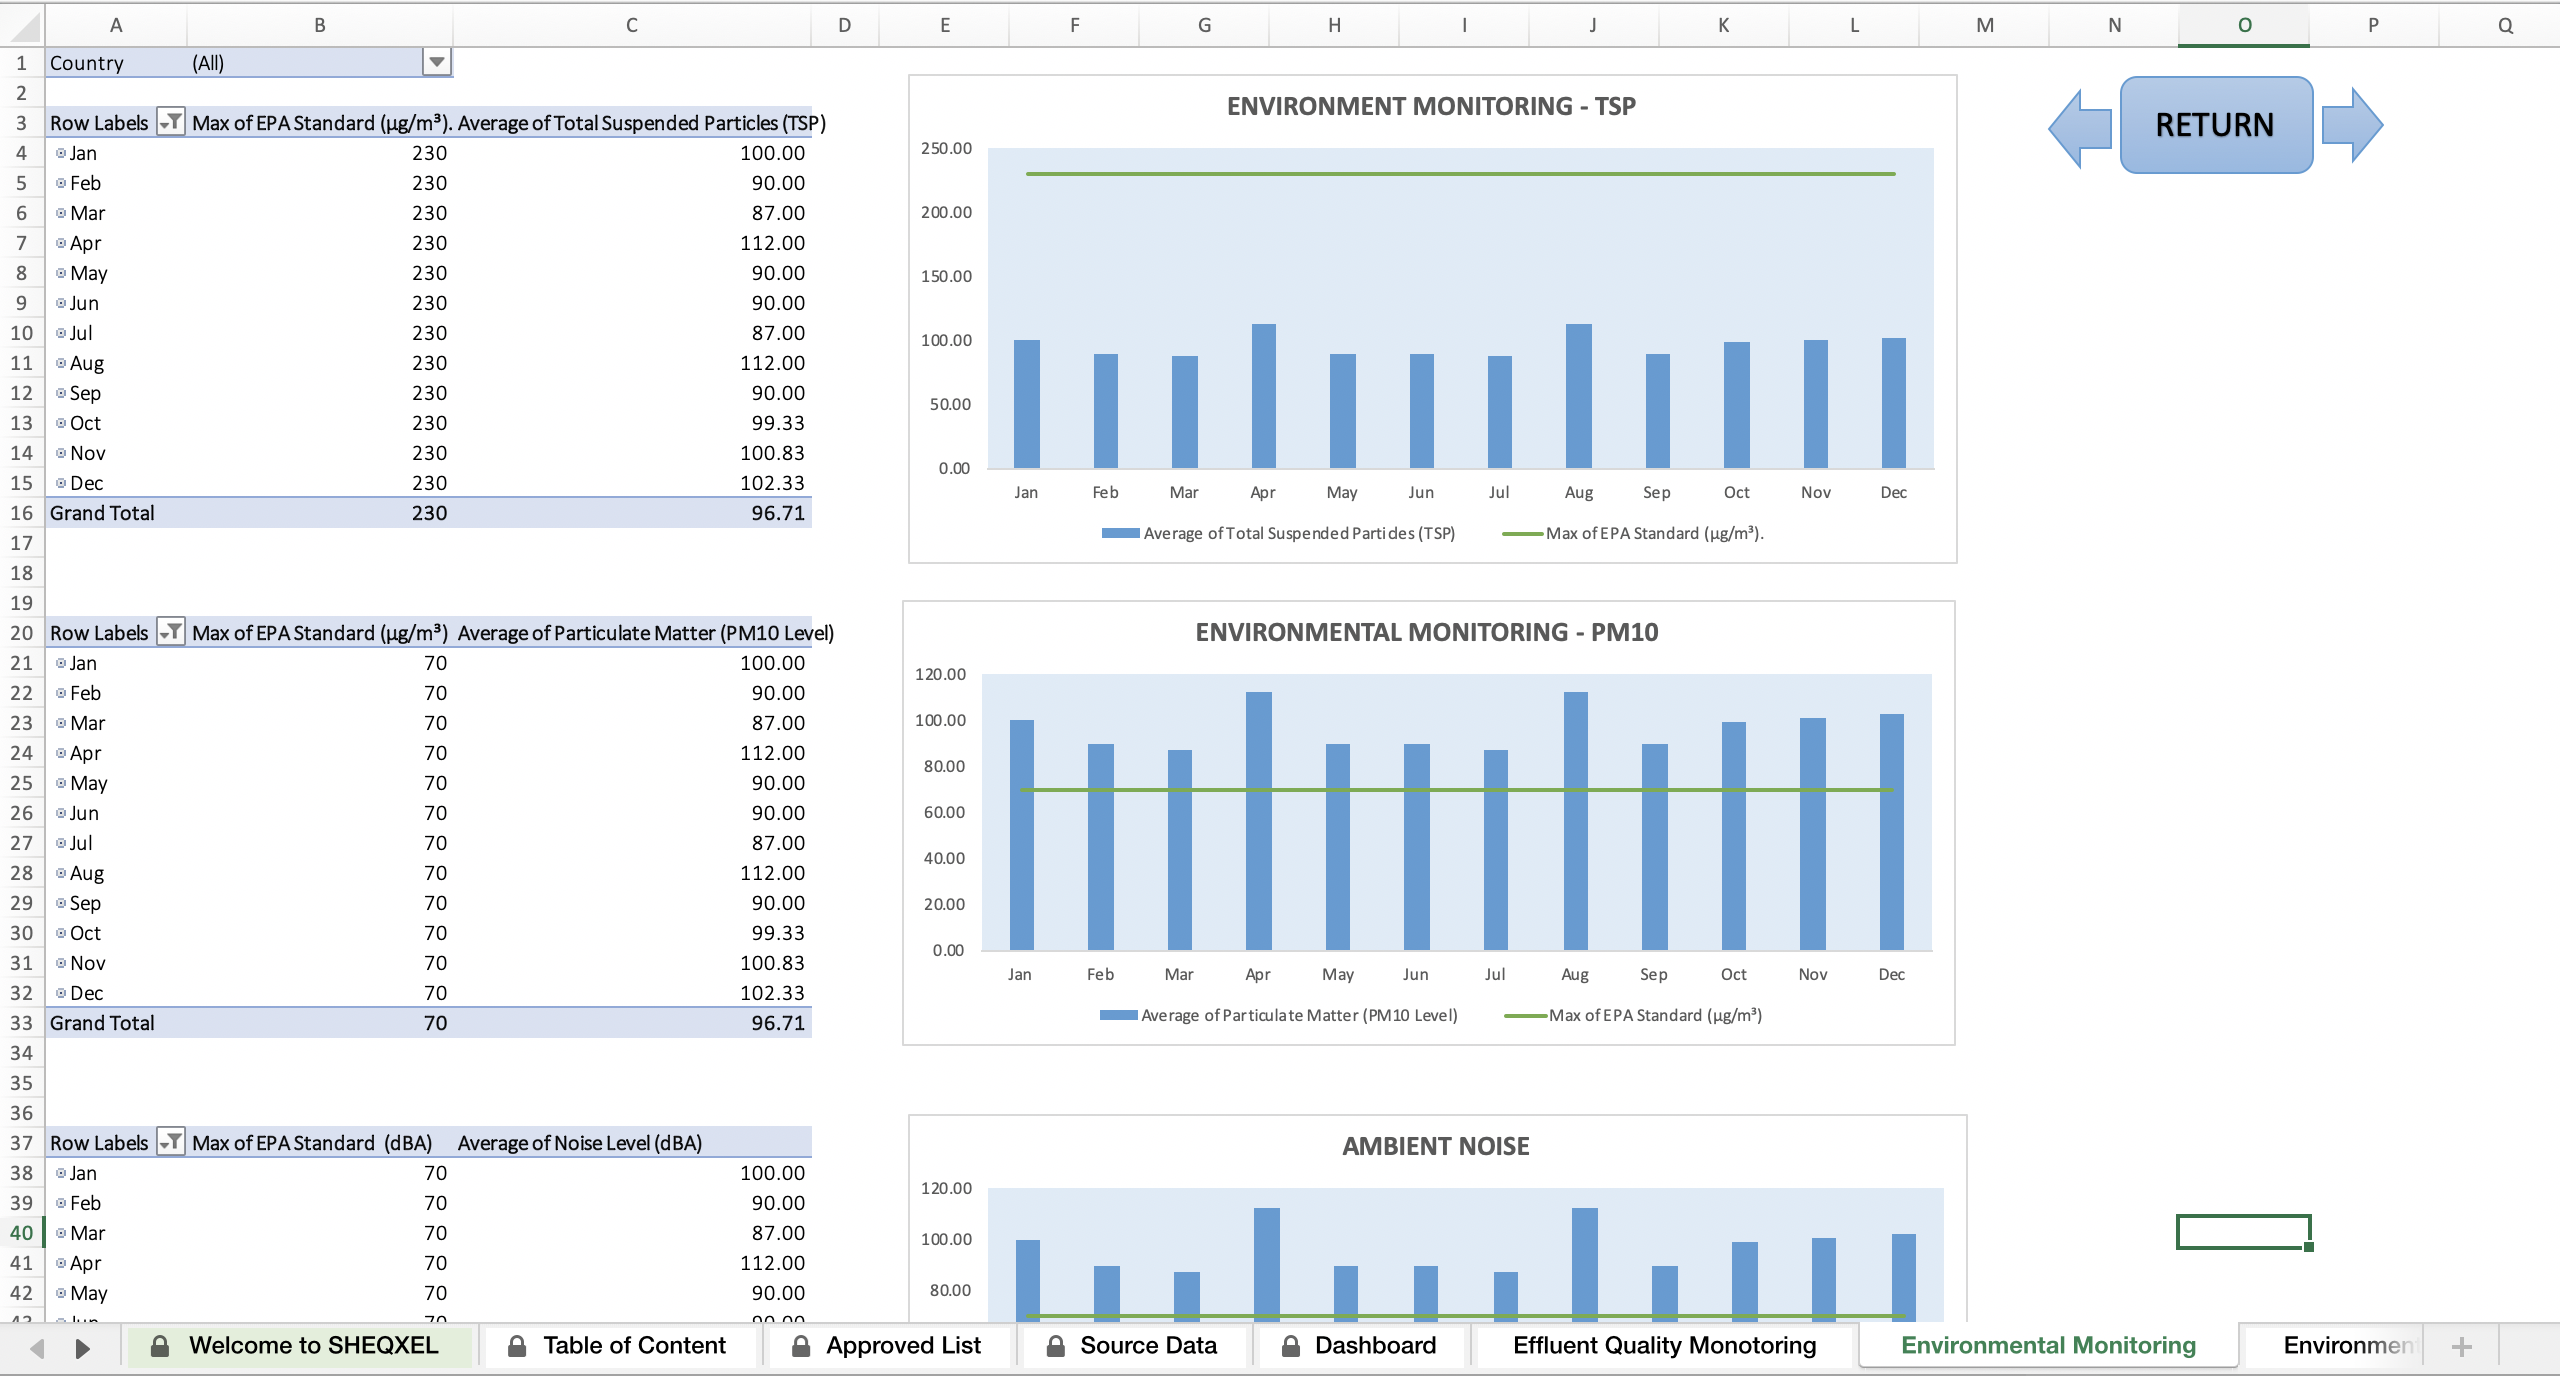This screenshot has height=1376, width=2560.
Task: Open the Country filter dropdown
Action: click(x=436, y=62)
